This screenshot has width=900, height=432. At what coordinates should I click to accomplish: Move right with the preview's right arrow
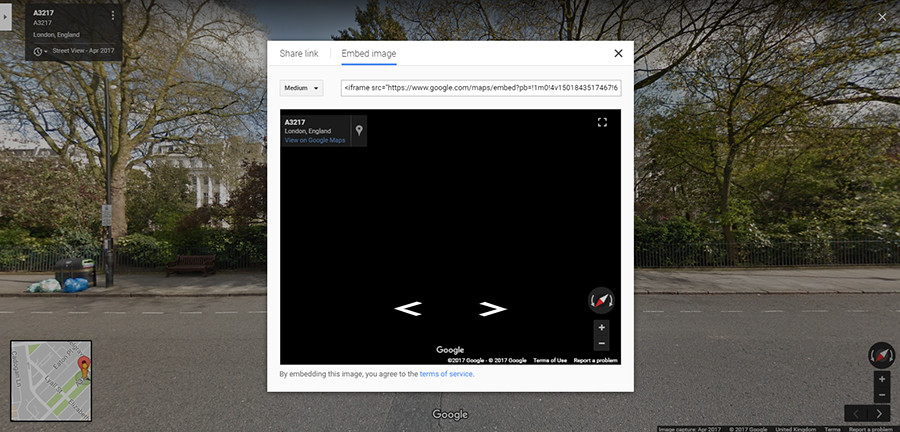493,309
